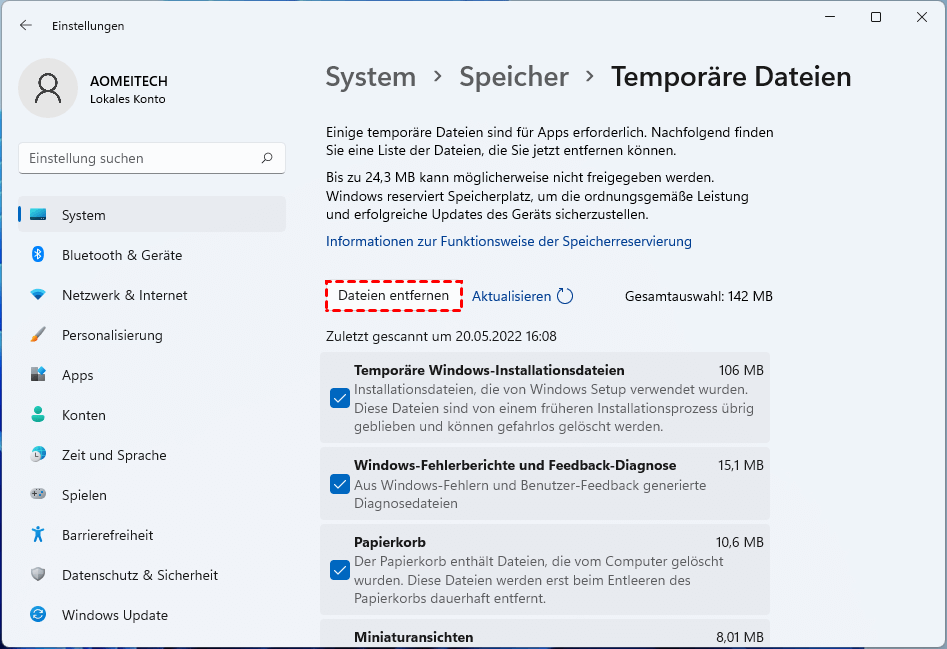Click the System monitor icon in sidebar
This screenshot has height=649, width=947.
click(38, 215)
